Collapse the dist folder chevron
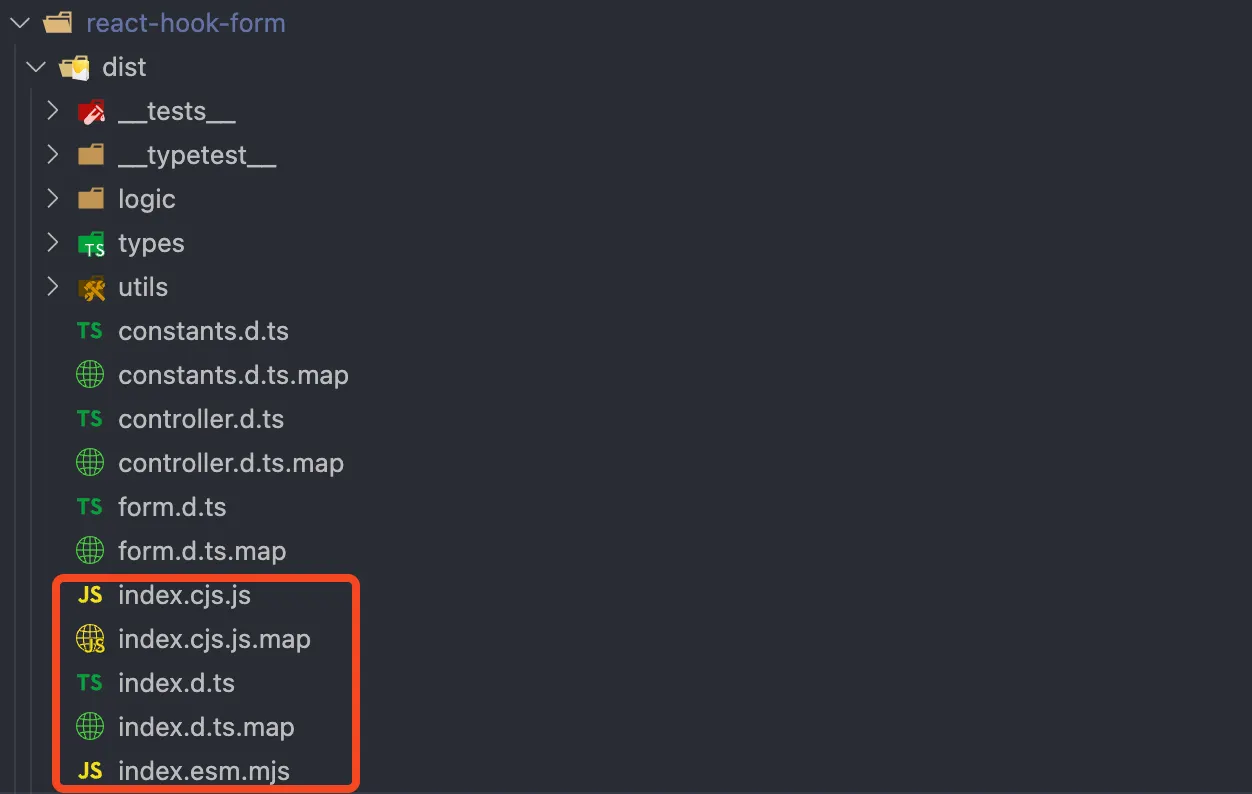 coord(36,68)
